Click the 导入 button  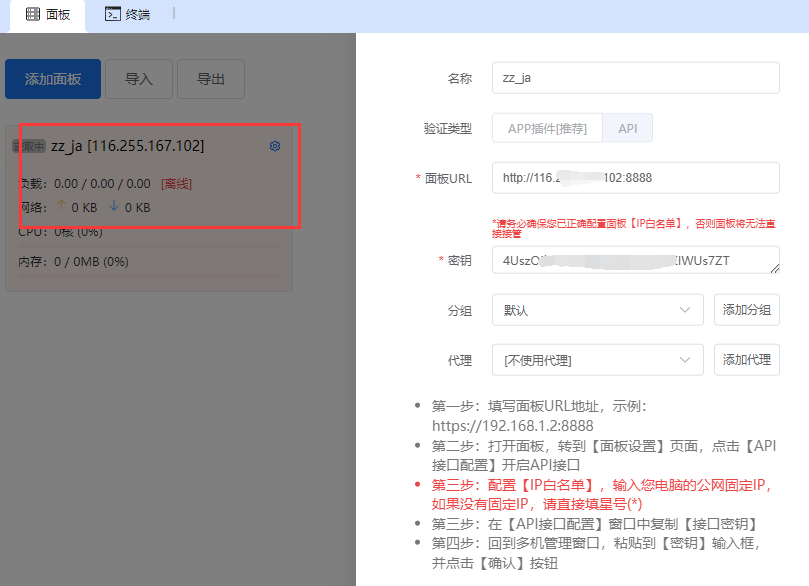(139, 79)
